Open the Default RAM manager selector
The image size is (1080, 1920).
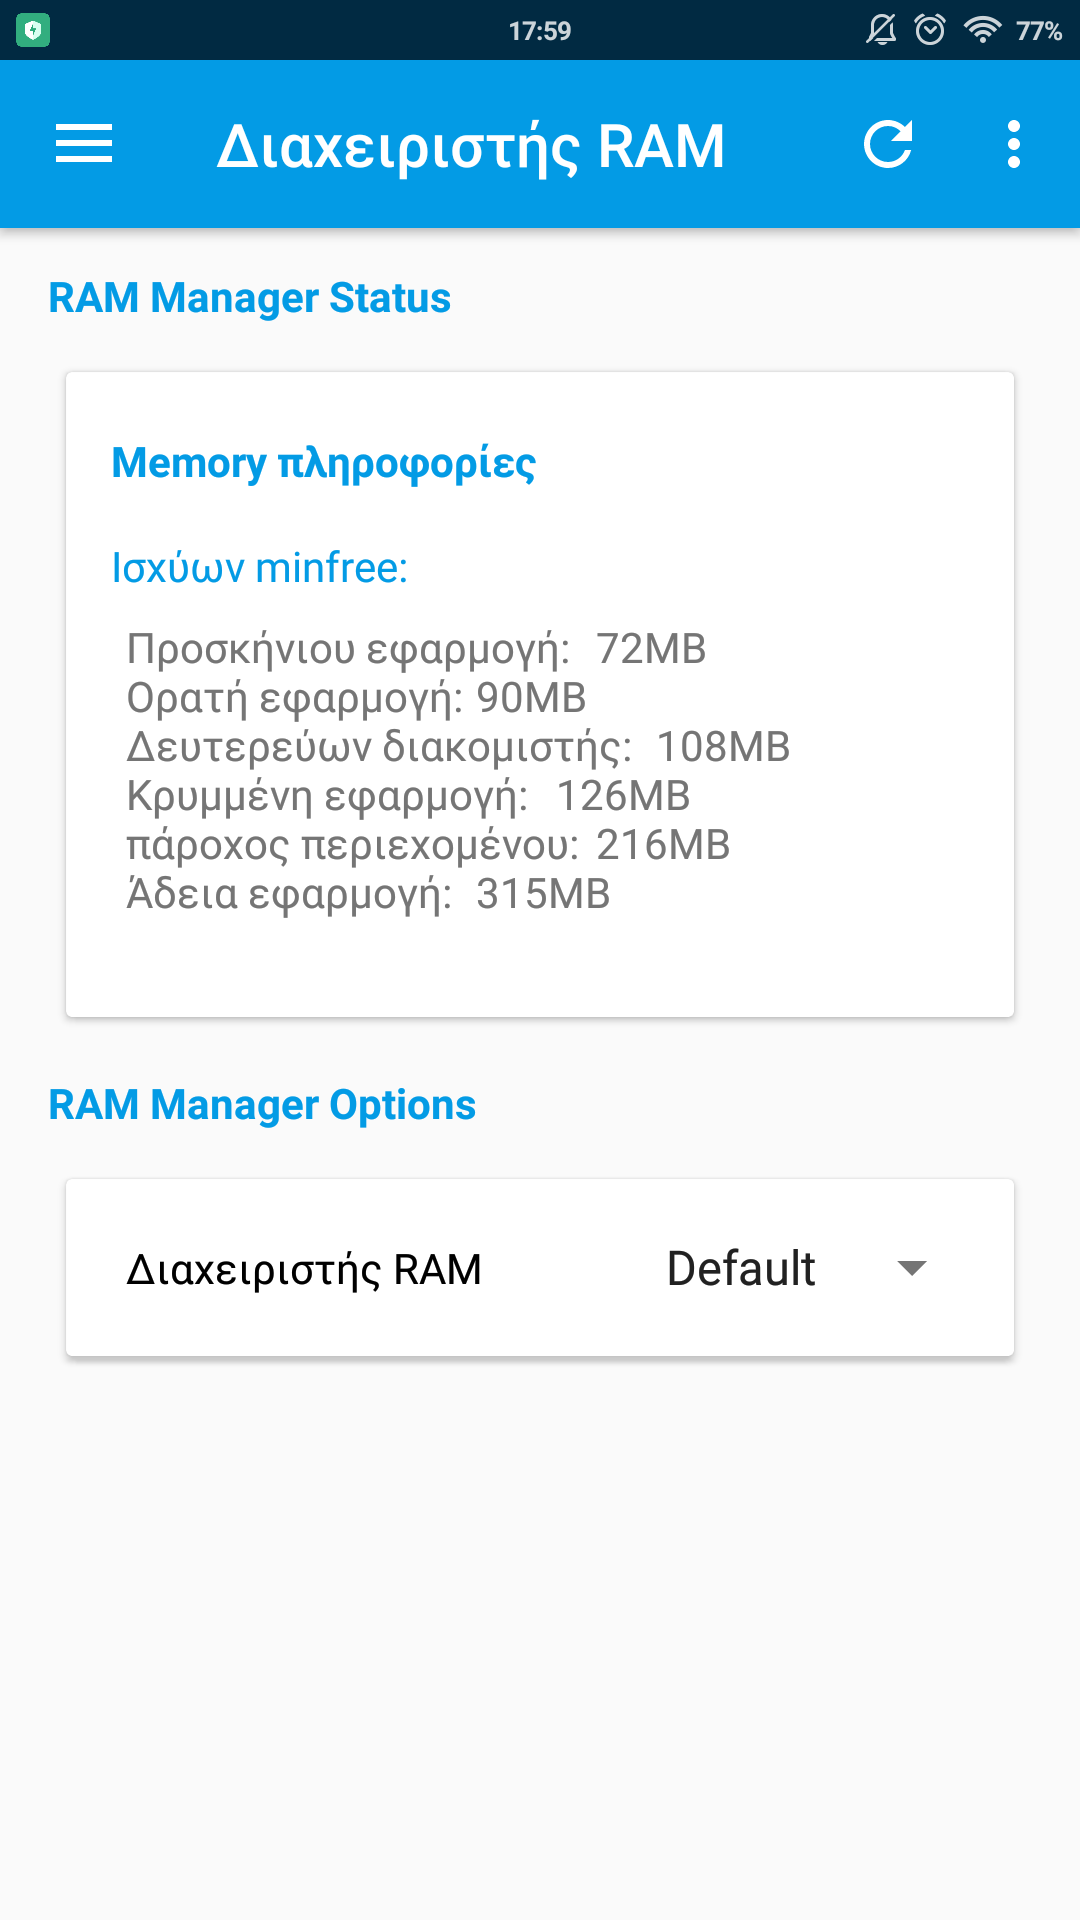tap(741, 1268)
